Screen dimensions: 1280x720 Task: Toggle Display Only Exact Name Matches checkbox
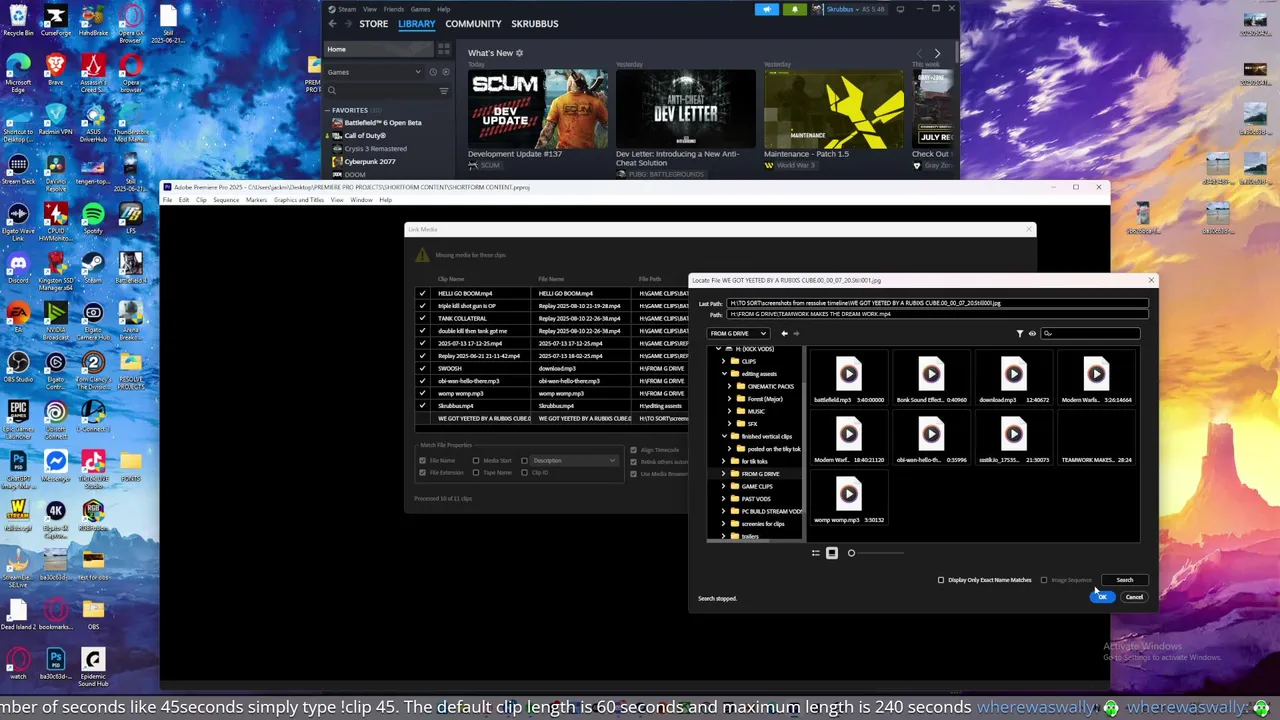click(941, 580)
